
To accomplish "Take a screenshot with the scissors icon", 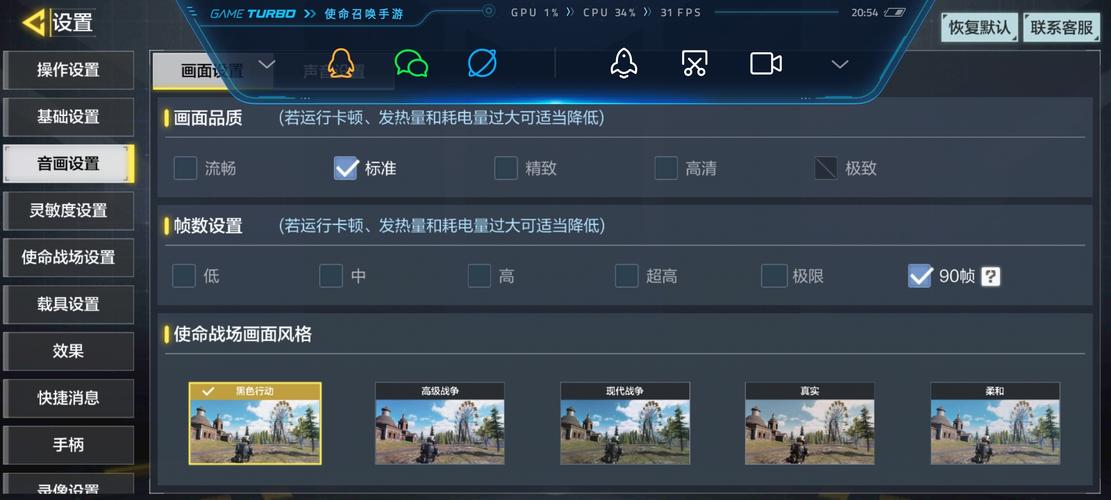I will 694,64.
